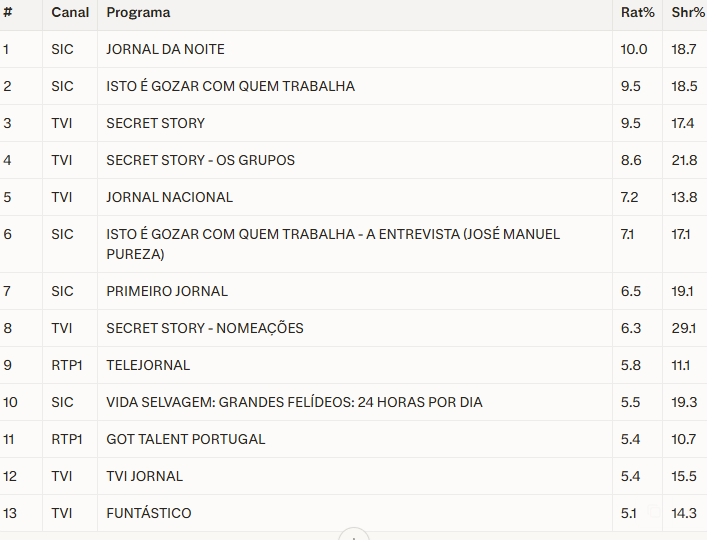Viewport: 707px width, 540px height.
Task: Select the TVI JORNAL row
Action: coord(144,476)
